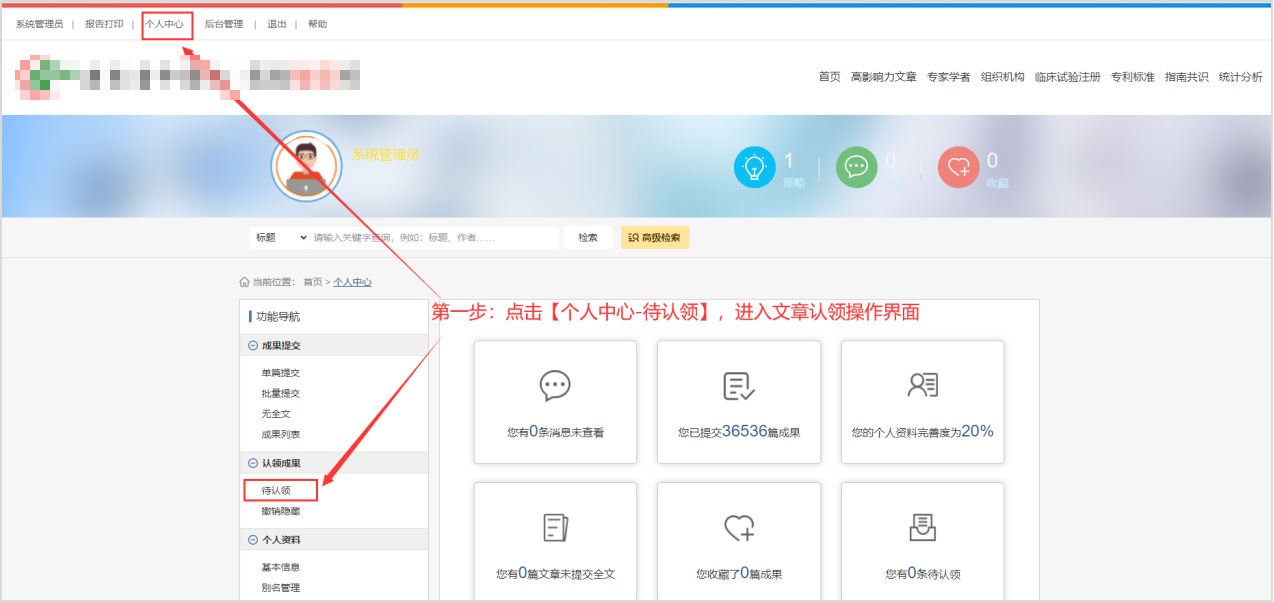Viewport: 1274px width, 602px height.
Task: Click the 高级检索 advanced search button
Action: click(x=655, y=238)
